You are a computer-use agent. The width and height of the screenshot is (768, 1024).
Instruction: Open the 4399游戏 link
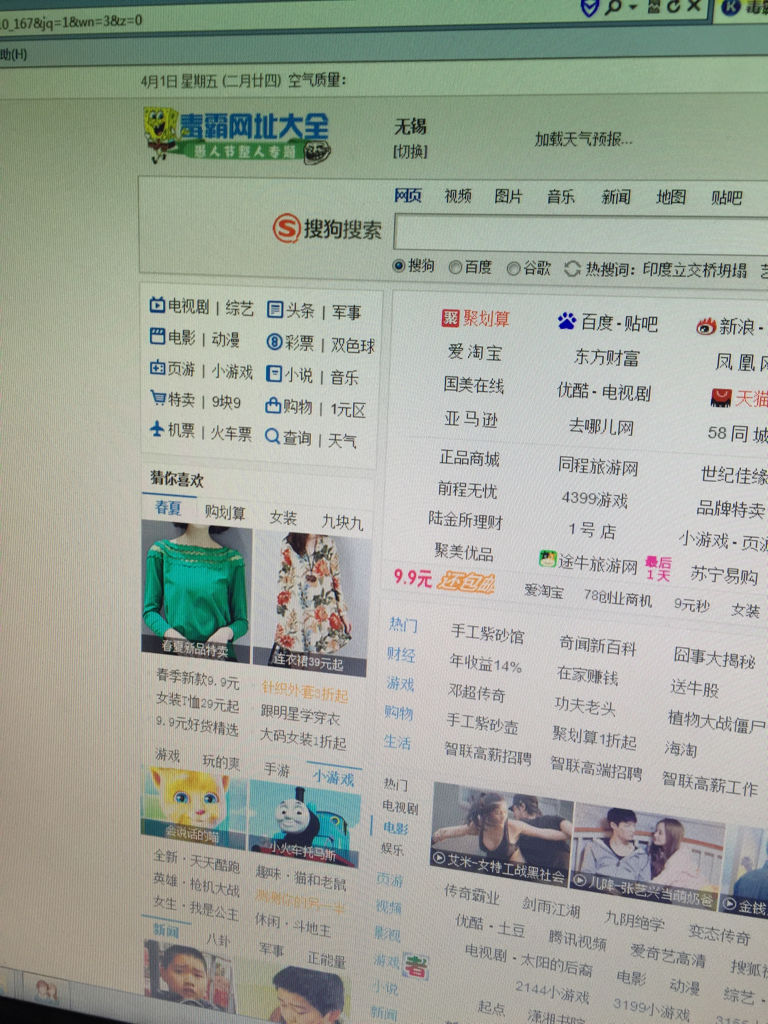tap(594, 499)
